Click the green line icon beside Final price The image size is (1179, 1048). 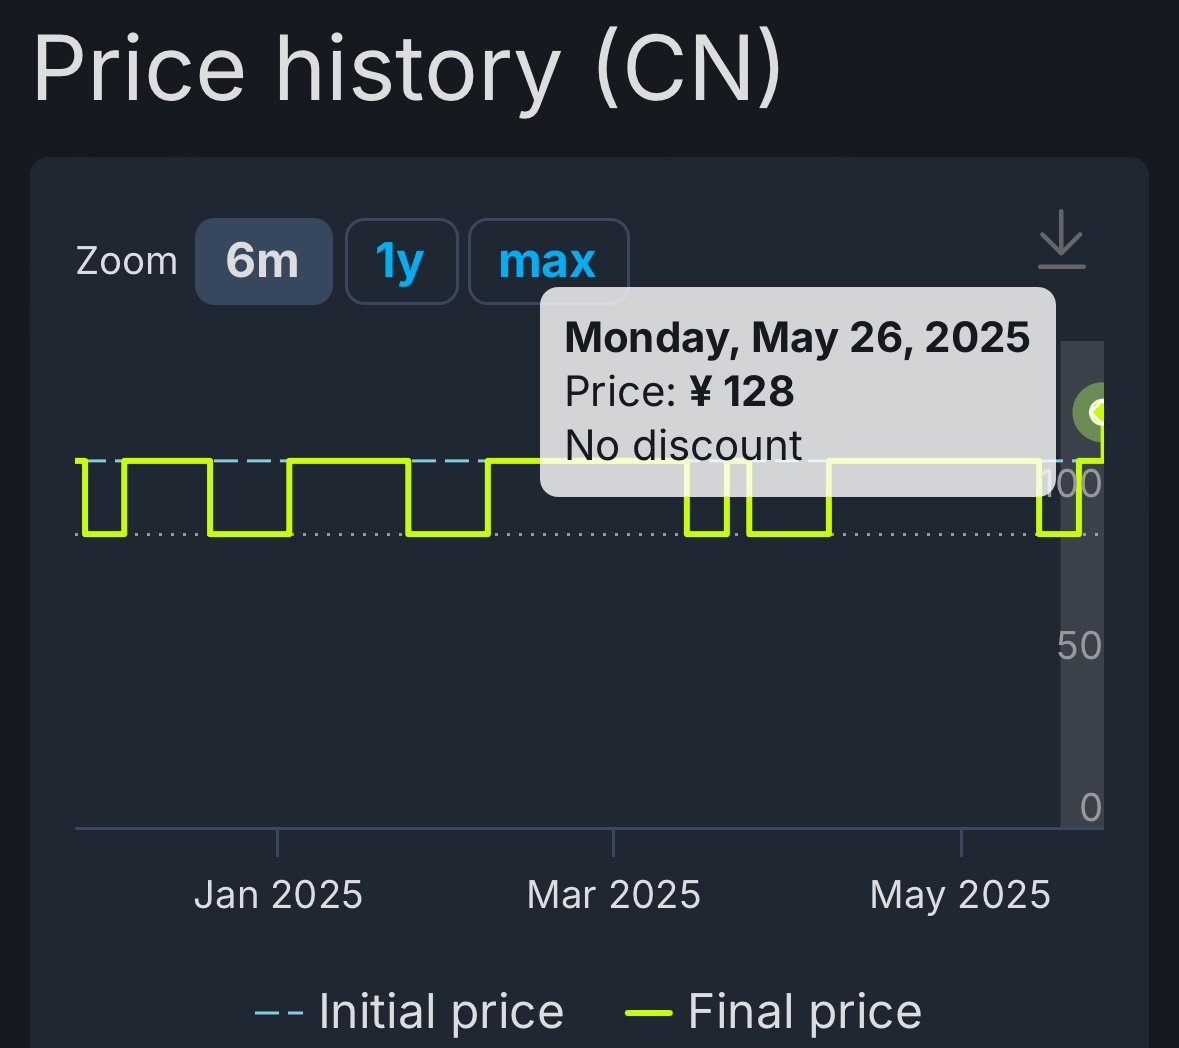click(x=648, y=1013)
